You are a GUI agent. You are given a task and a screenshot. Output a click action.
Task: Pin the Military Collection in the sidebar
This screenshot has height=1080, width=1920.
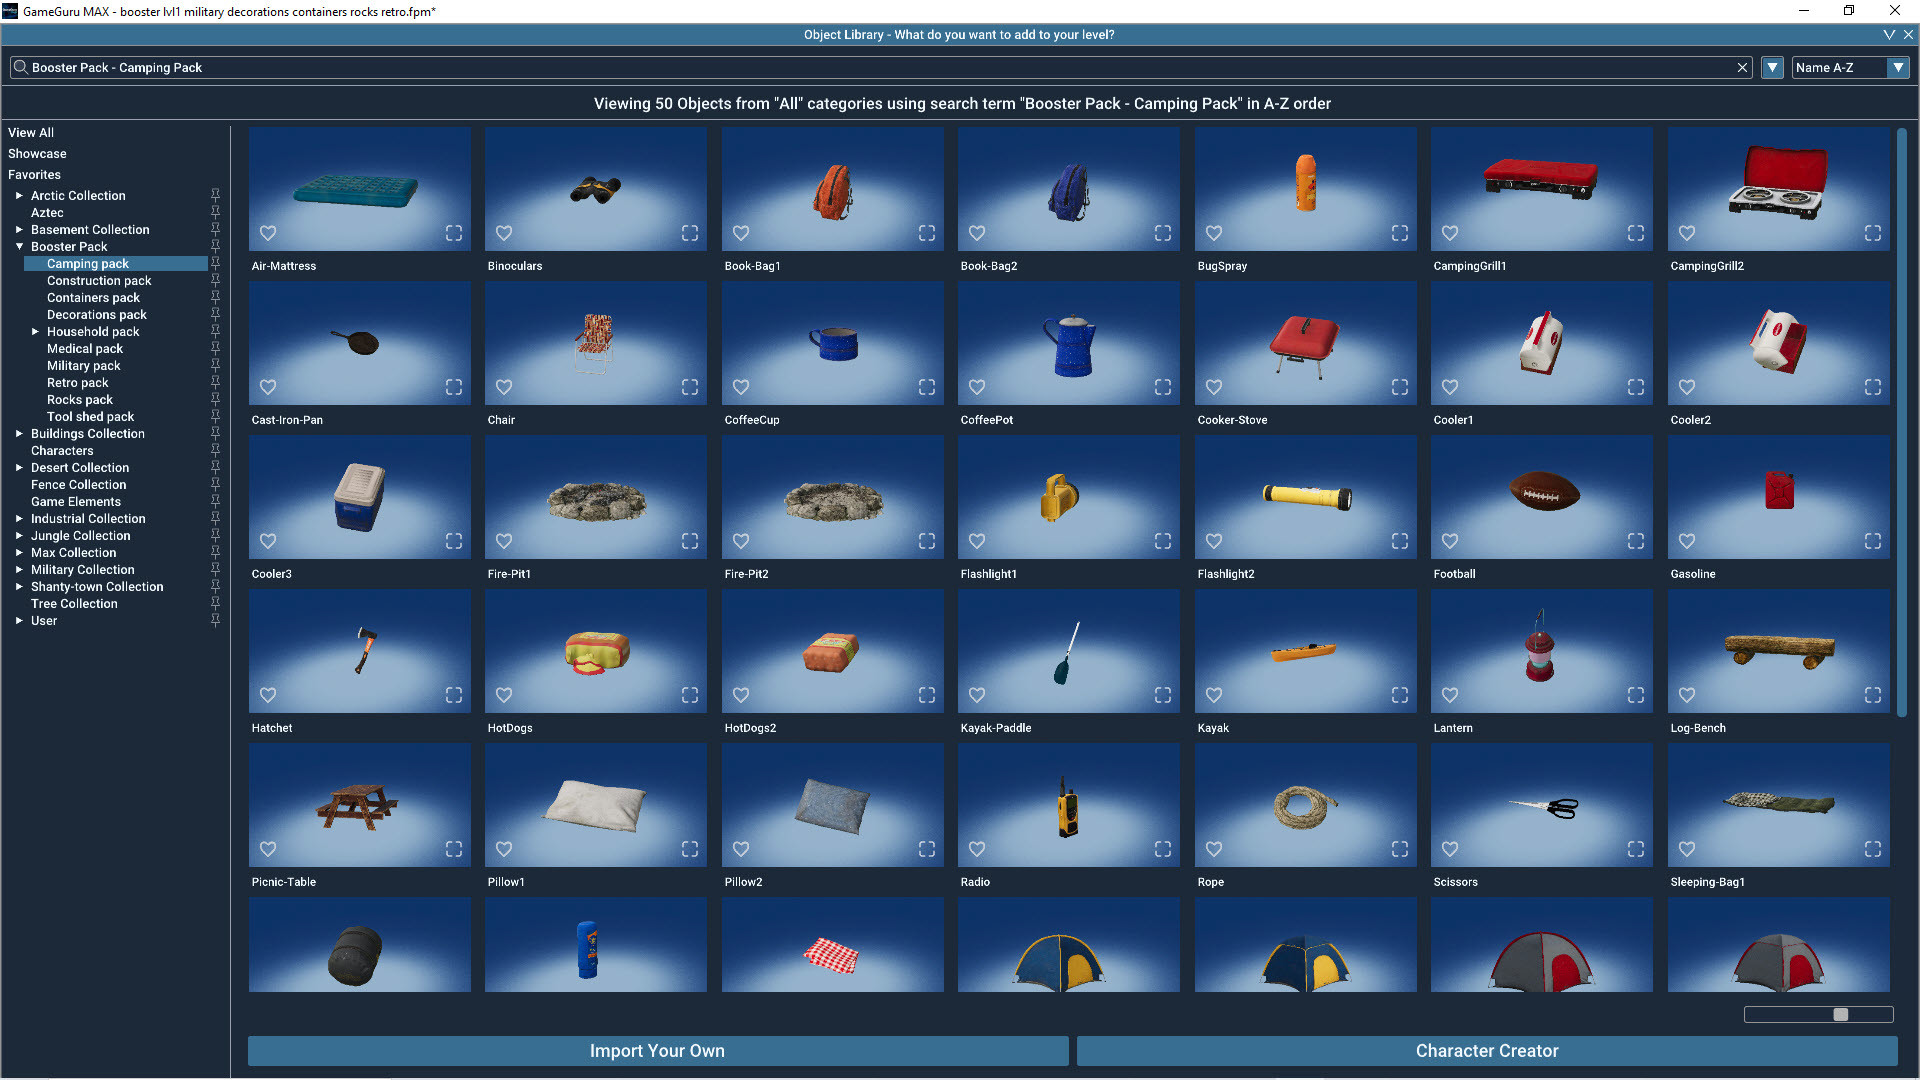point(215,569)
